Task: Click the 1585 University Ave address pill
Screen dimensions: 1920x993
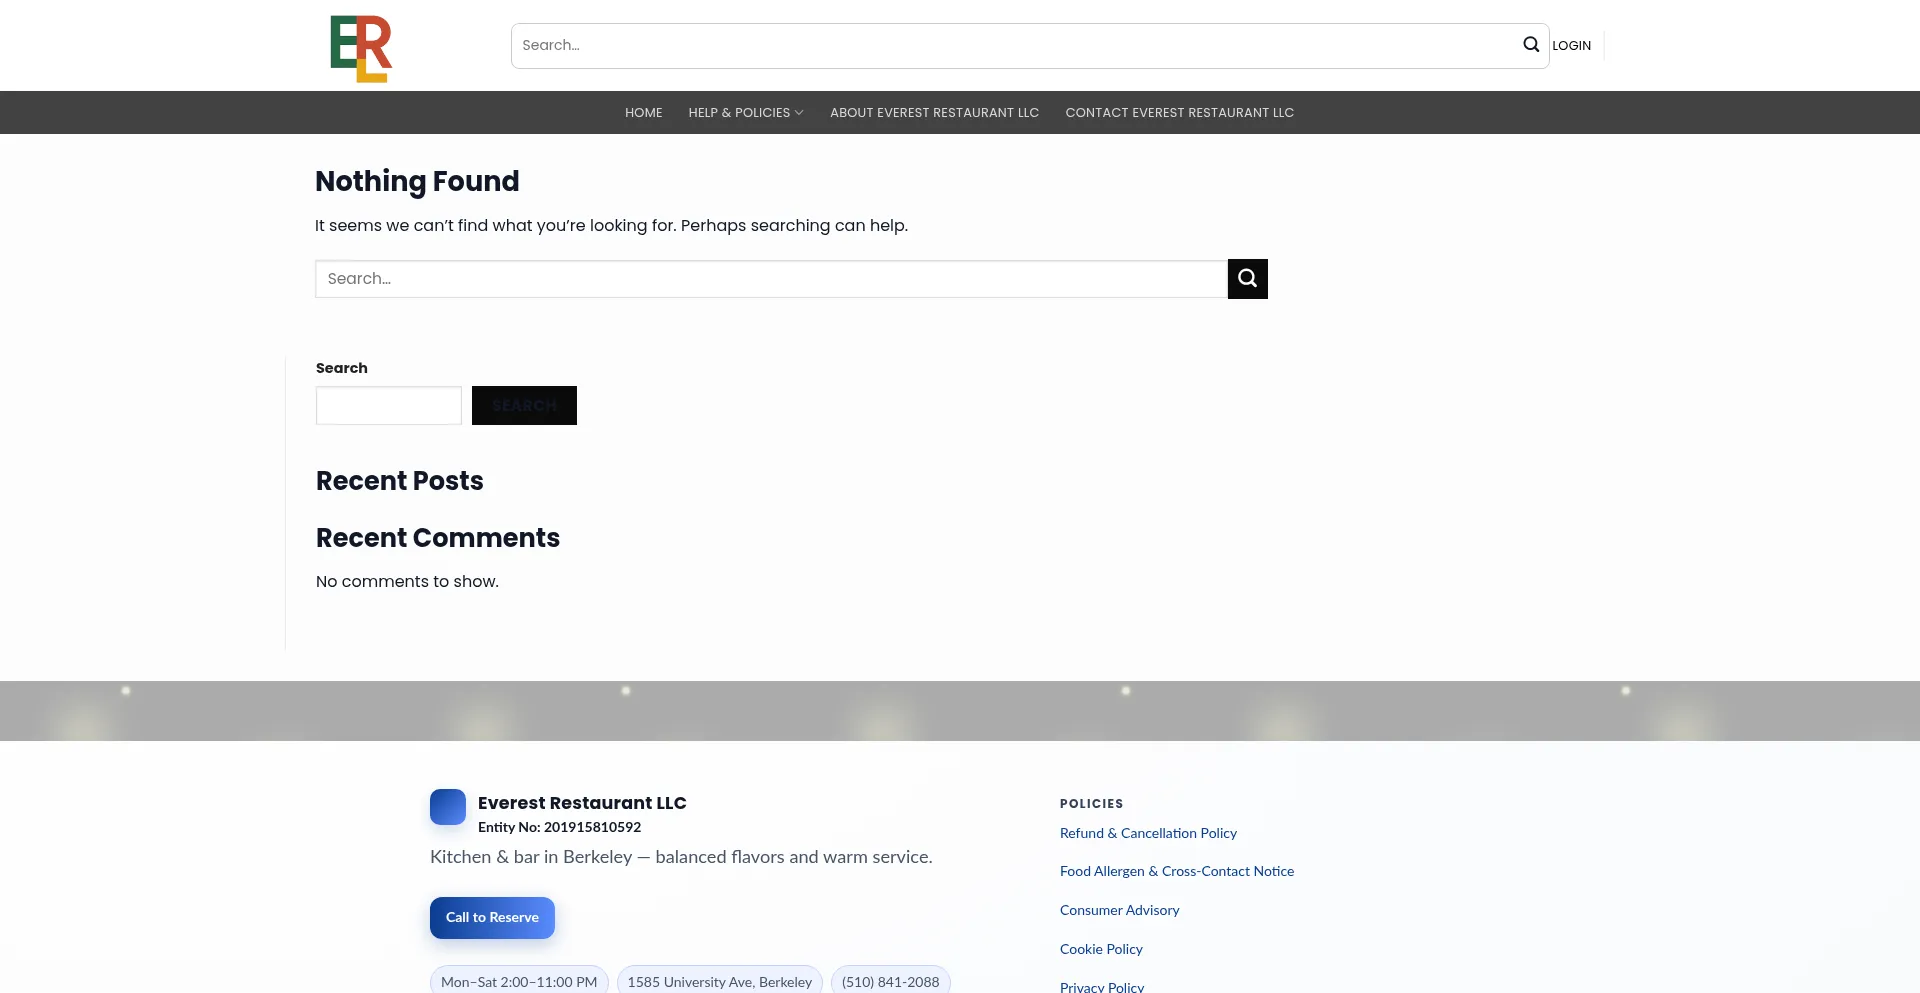Action: (x=719, y=982)
